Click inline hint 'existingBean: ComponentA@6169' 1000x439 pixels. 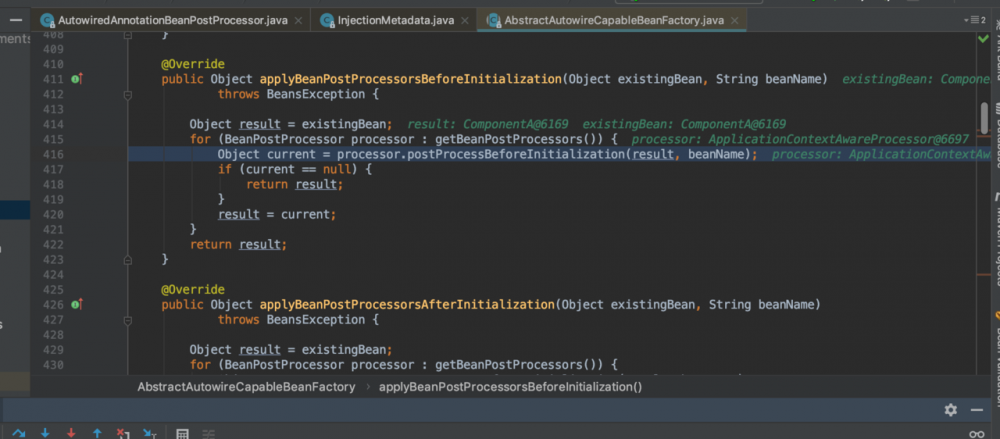pos(684,124)
